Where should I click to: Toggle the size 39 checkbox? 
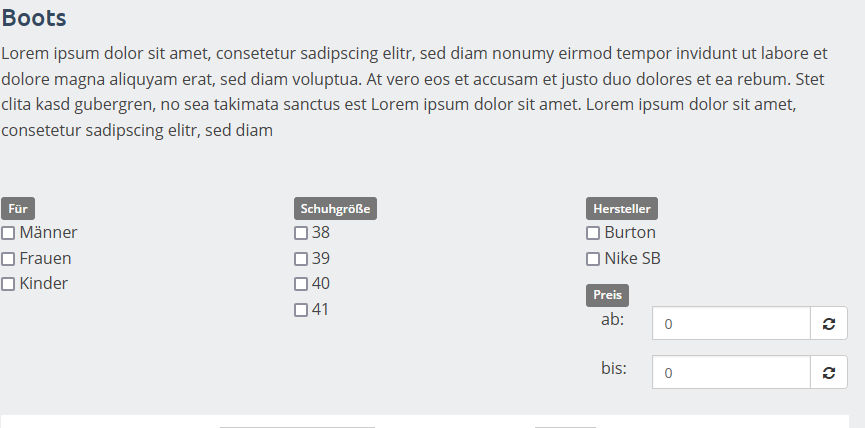[x=301, y=259]
